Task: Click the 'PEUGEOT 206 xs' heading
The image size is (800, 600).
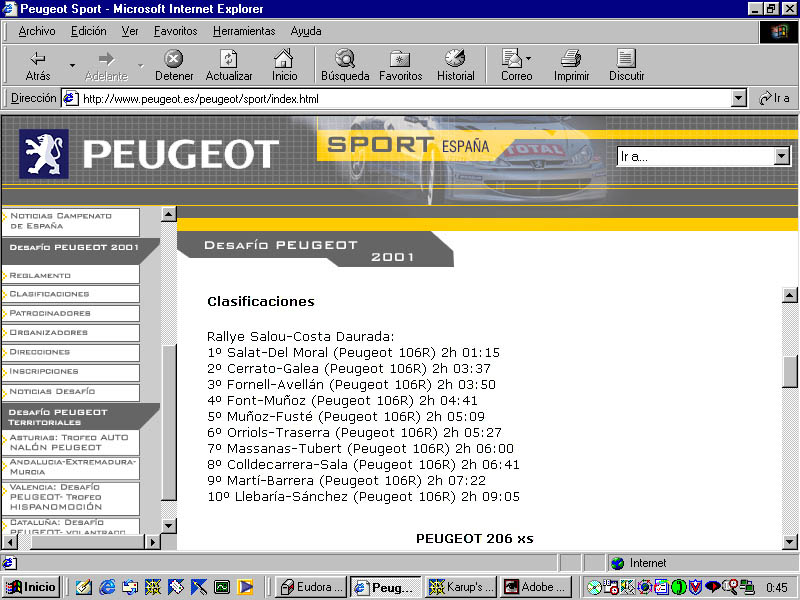Action: click(474, 539)
